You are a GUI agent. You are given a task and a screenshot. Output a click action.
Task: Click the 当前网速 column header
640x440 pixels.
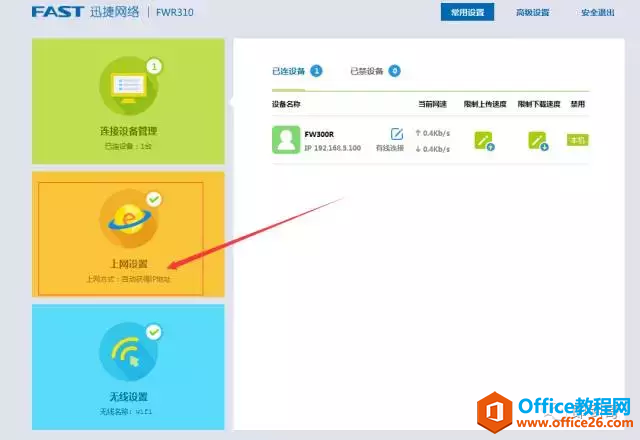432,104
